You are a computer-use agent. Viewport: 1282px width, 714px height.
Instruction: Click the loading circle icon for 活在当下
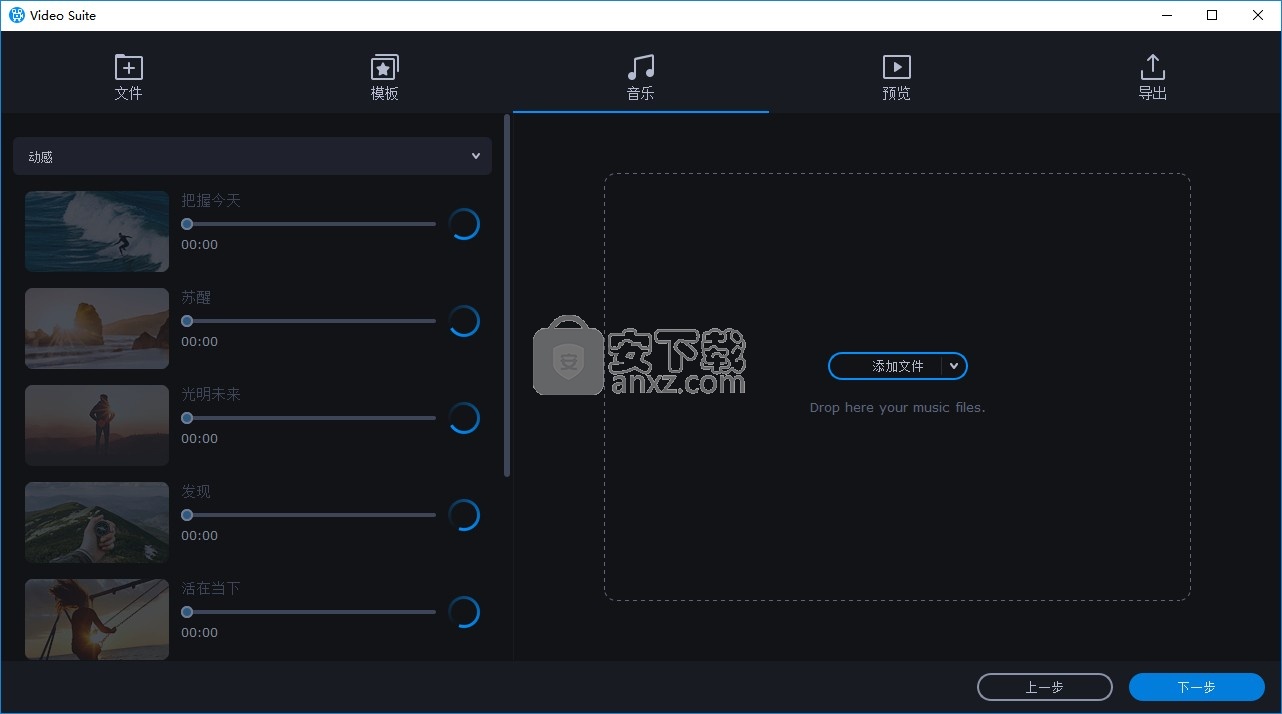tap(464, 612)
